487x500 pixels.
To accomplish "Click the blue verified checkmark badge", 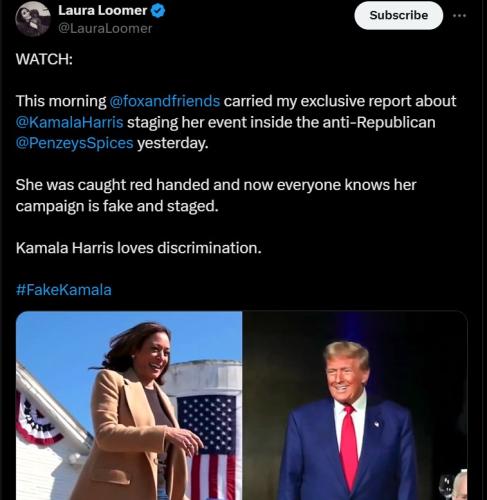I will tap(158, 11).
